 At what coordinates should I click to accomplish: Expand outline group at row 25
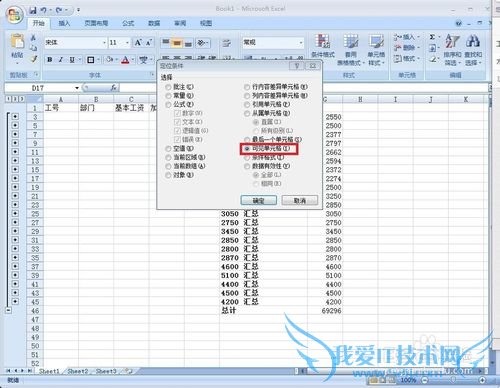coord(15,213)
